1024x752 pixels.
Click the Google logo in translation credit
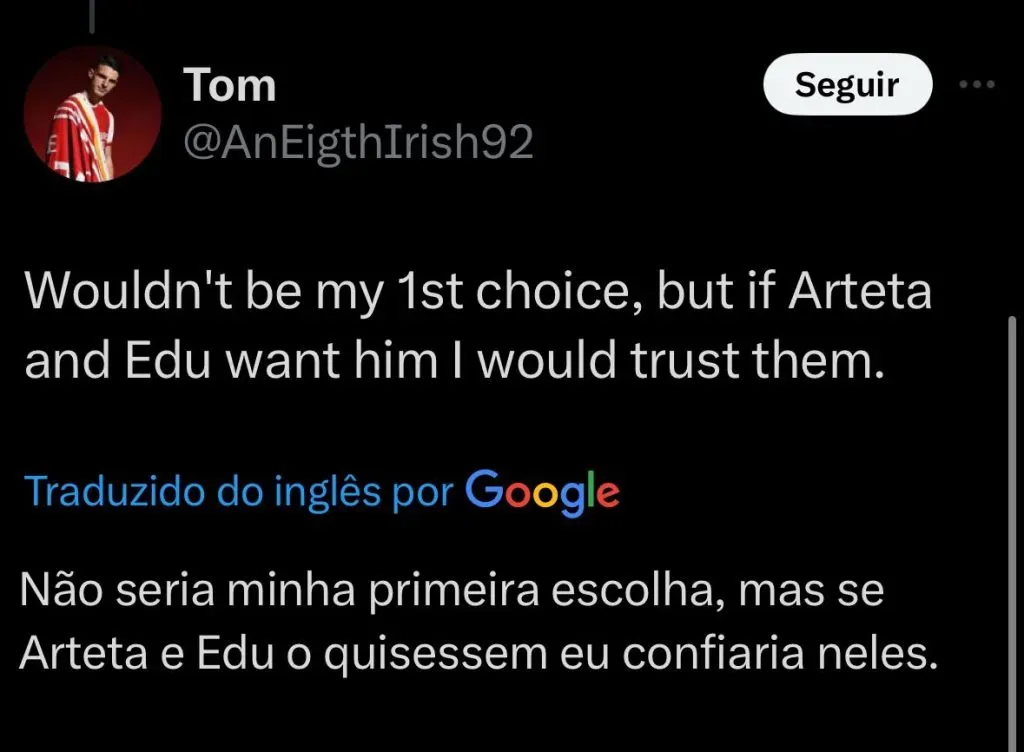click(542, 491)
